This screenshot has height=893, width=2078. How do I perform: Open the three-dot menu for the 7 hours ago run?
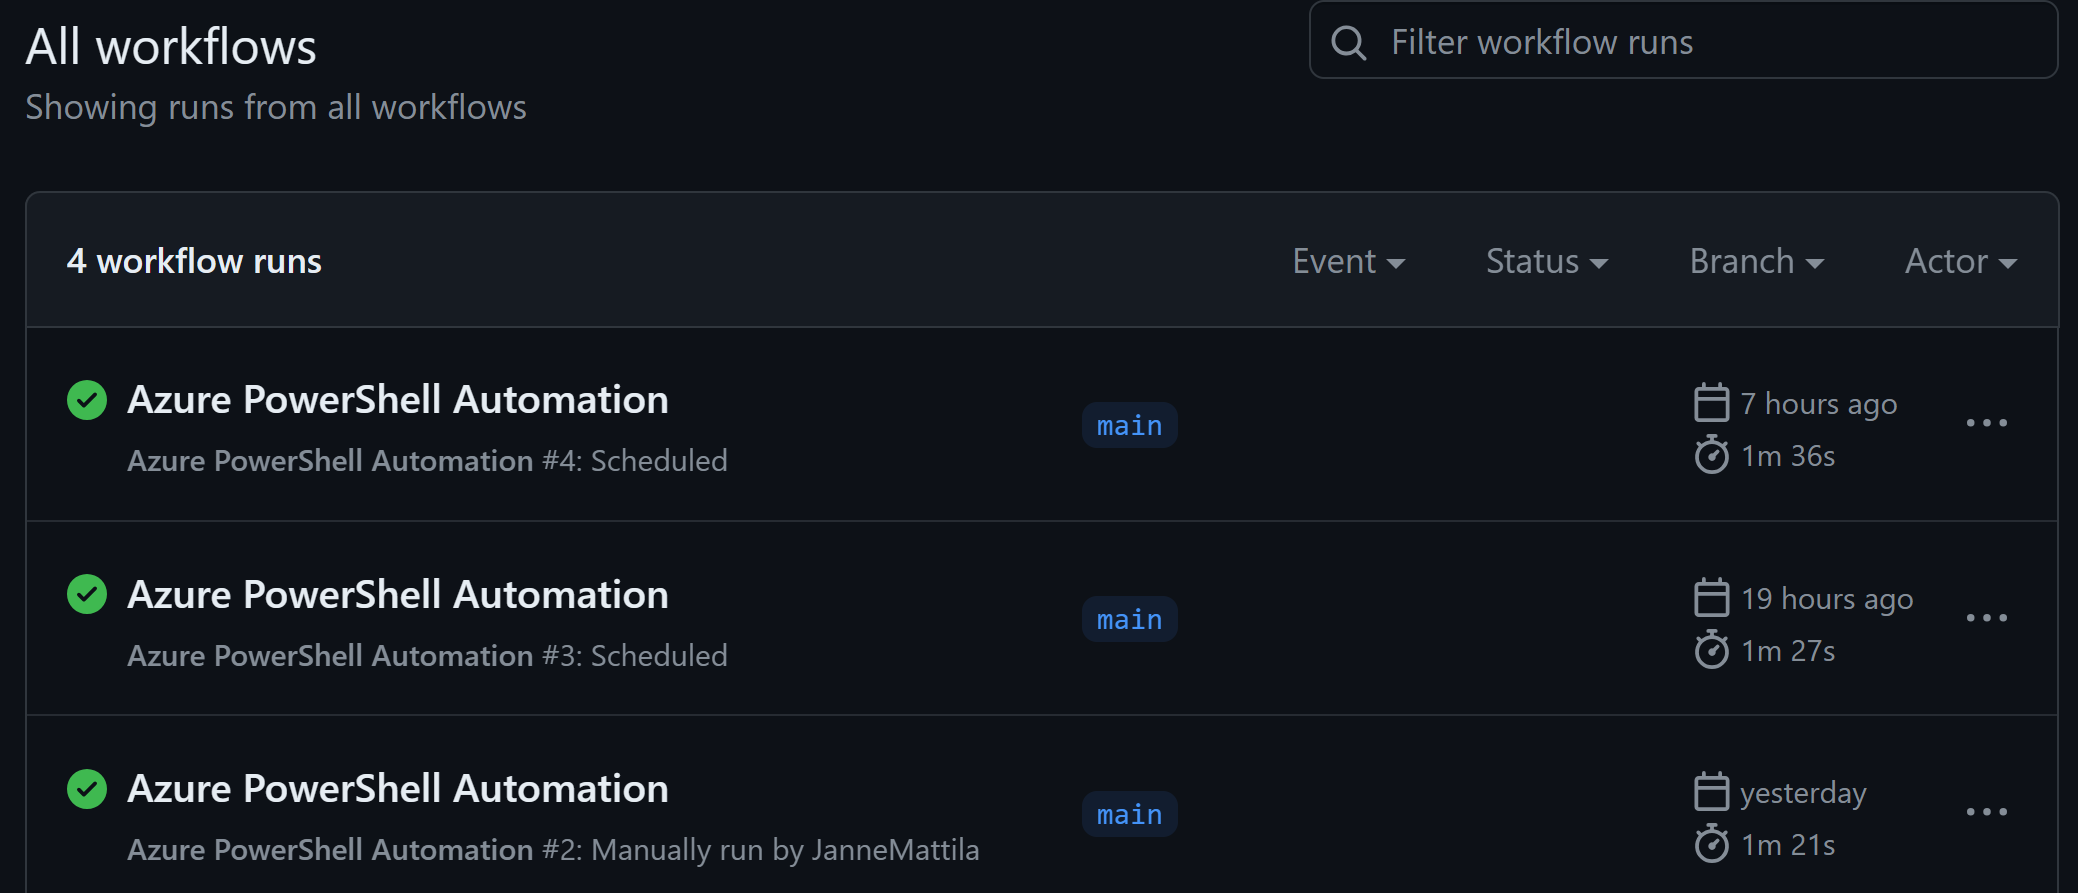pyautogui.click(x=1986, y=423)
